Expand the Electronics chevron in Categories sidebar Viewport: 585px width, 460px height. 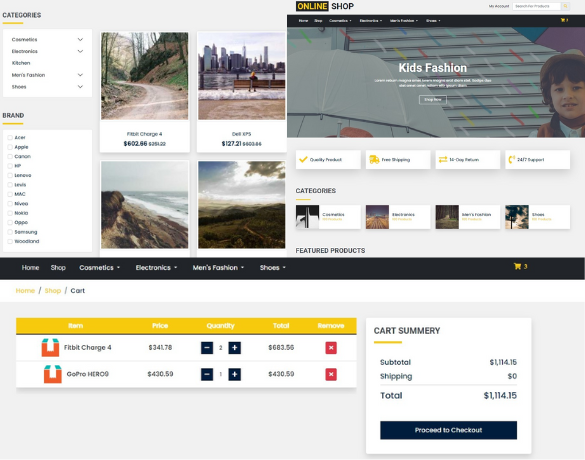[80, 51]
